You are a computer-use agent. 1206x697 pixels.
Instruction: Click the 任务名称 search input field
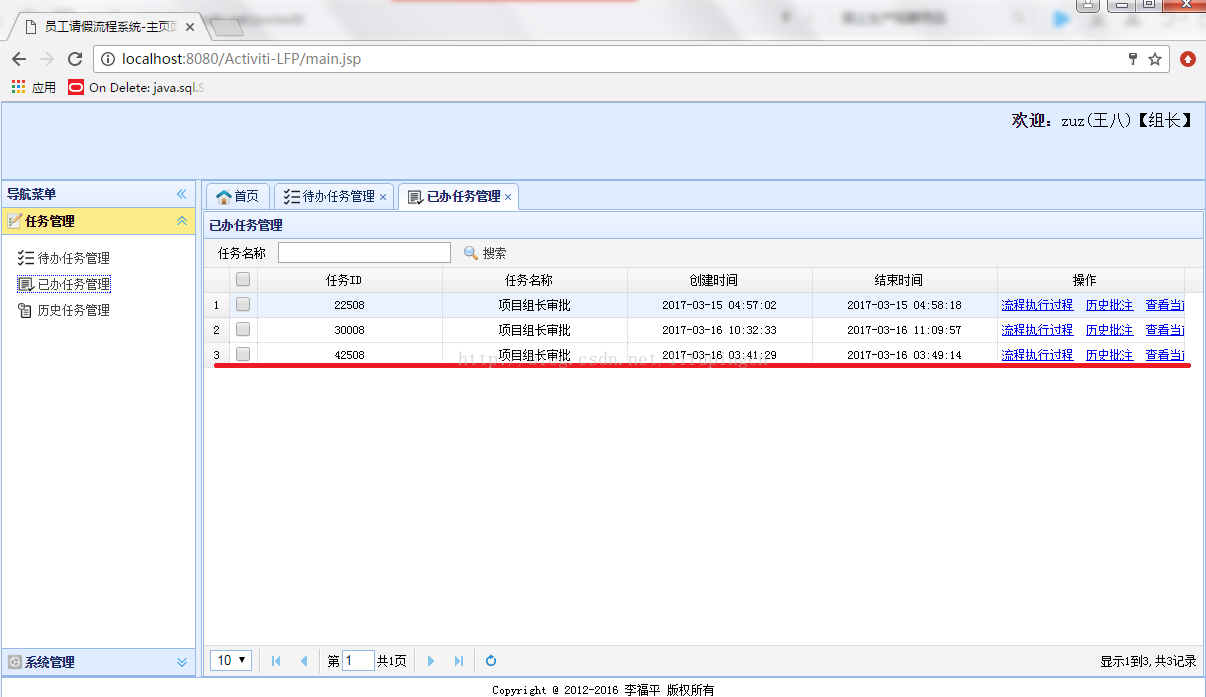(364, 253)
